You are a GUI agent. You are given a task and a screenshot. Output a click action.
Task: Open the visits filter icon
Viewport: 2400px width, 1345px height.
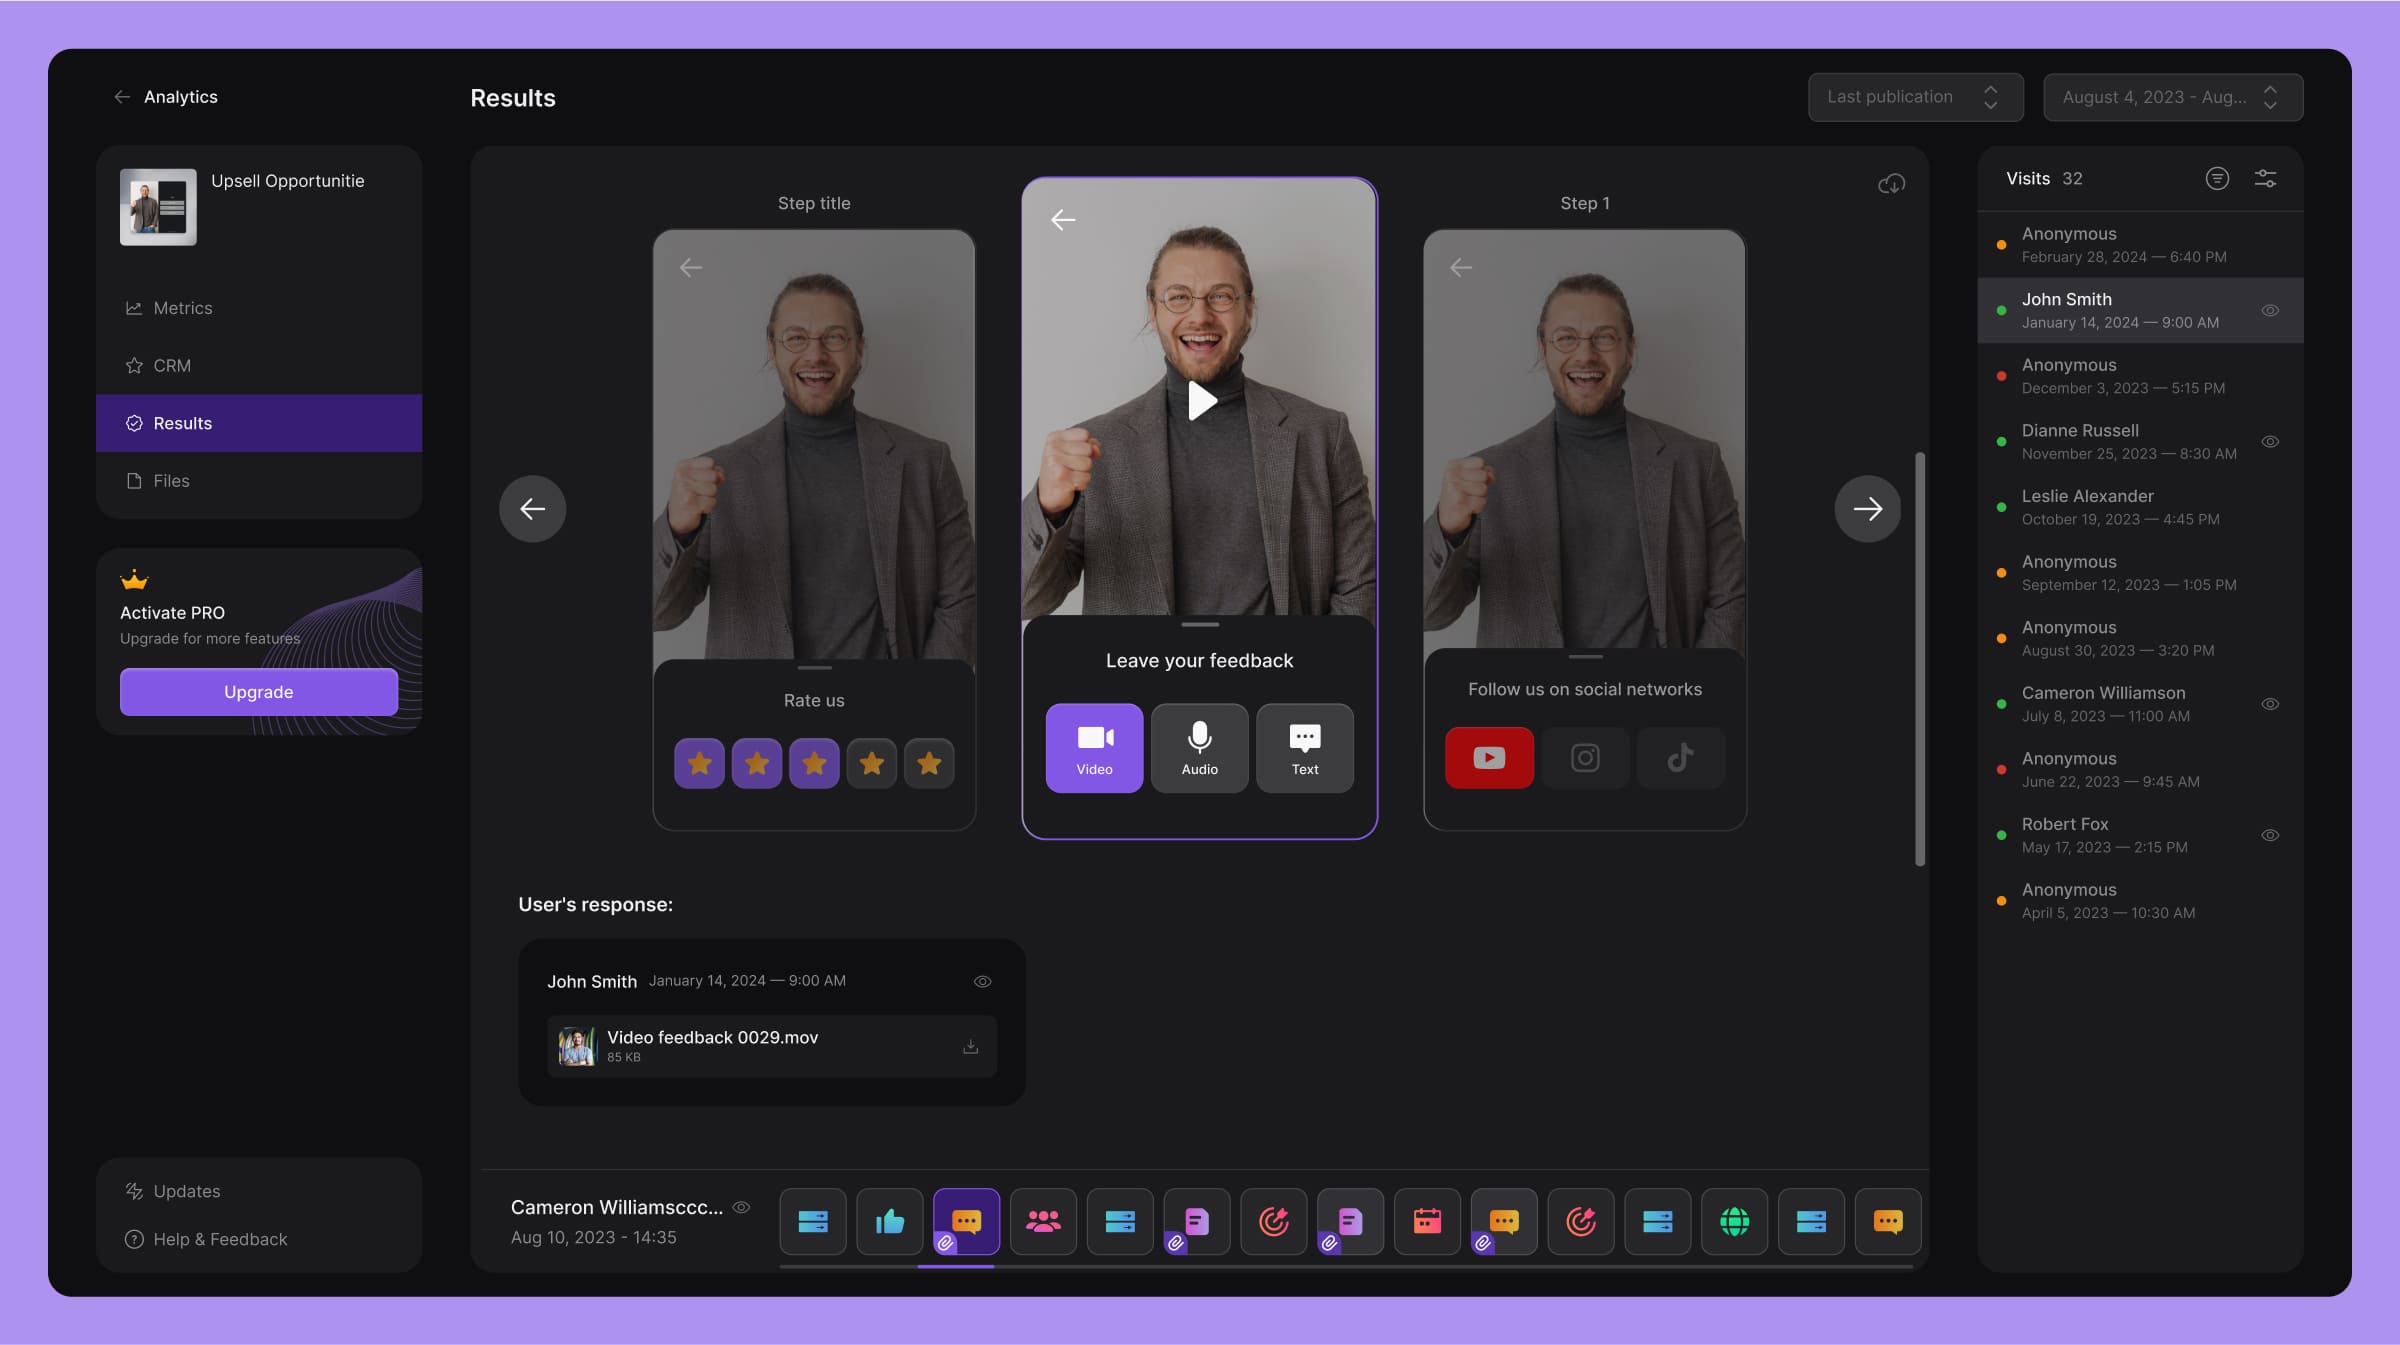2216,178
